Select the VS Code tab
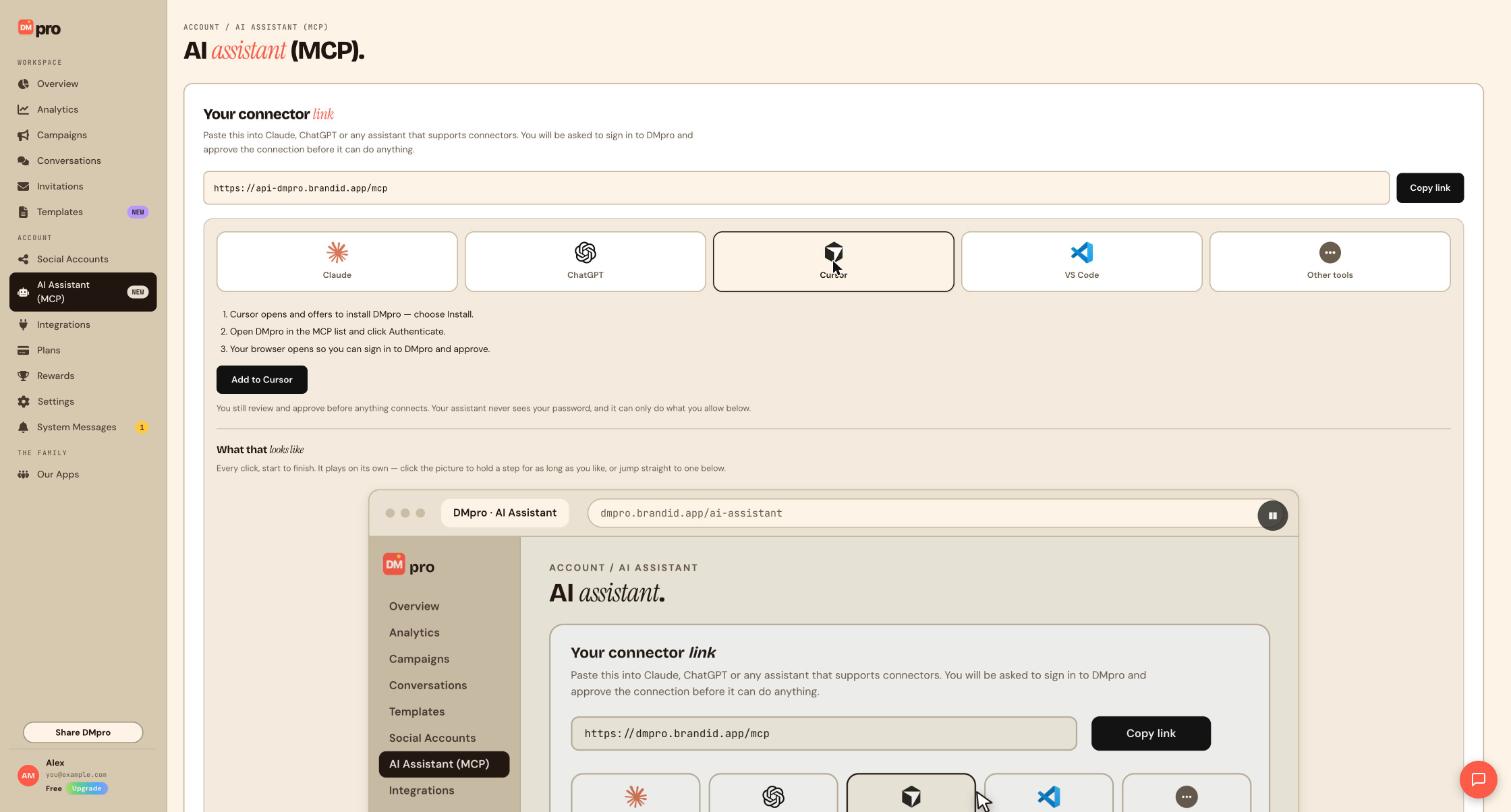The width and height of the screenshot is (1511, 812). pos(1081,262)
